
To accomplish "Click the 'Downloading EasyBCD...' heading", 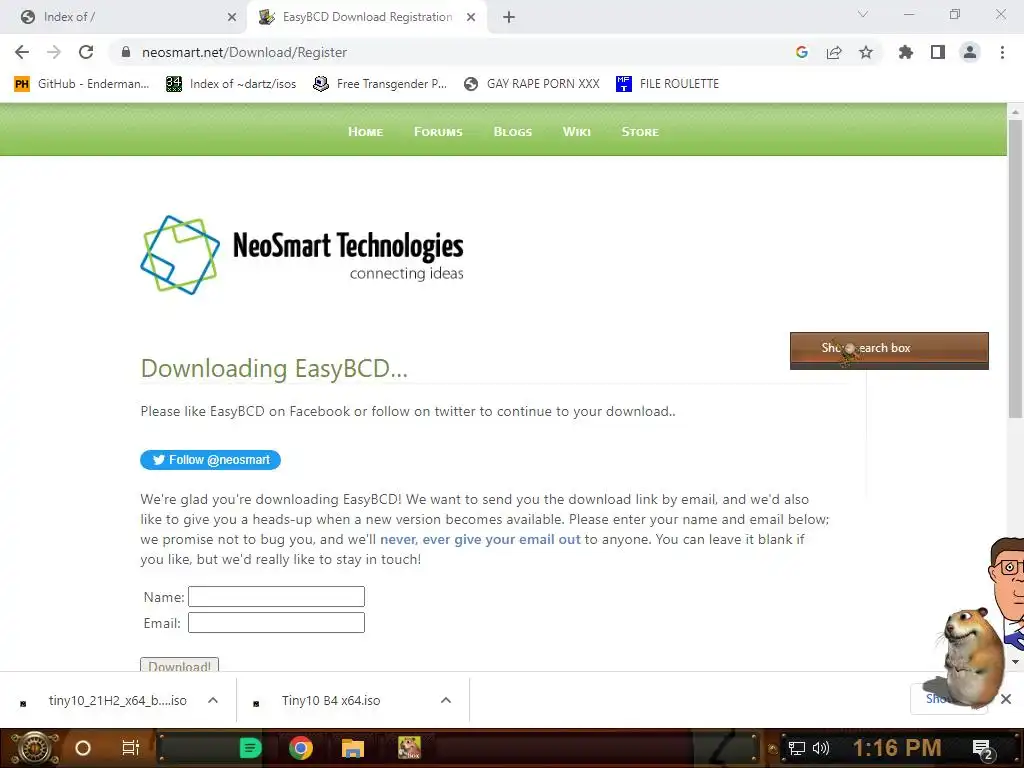I will (274, 368).
